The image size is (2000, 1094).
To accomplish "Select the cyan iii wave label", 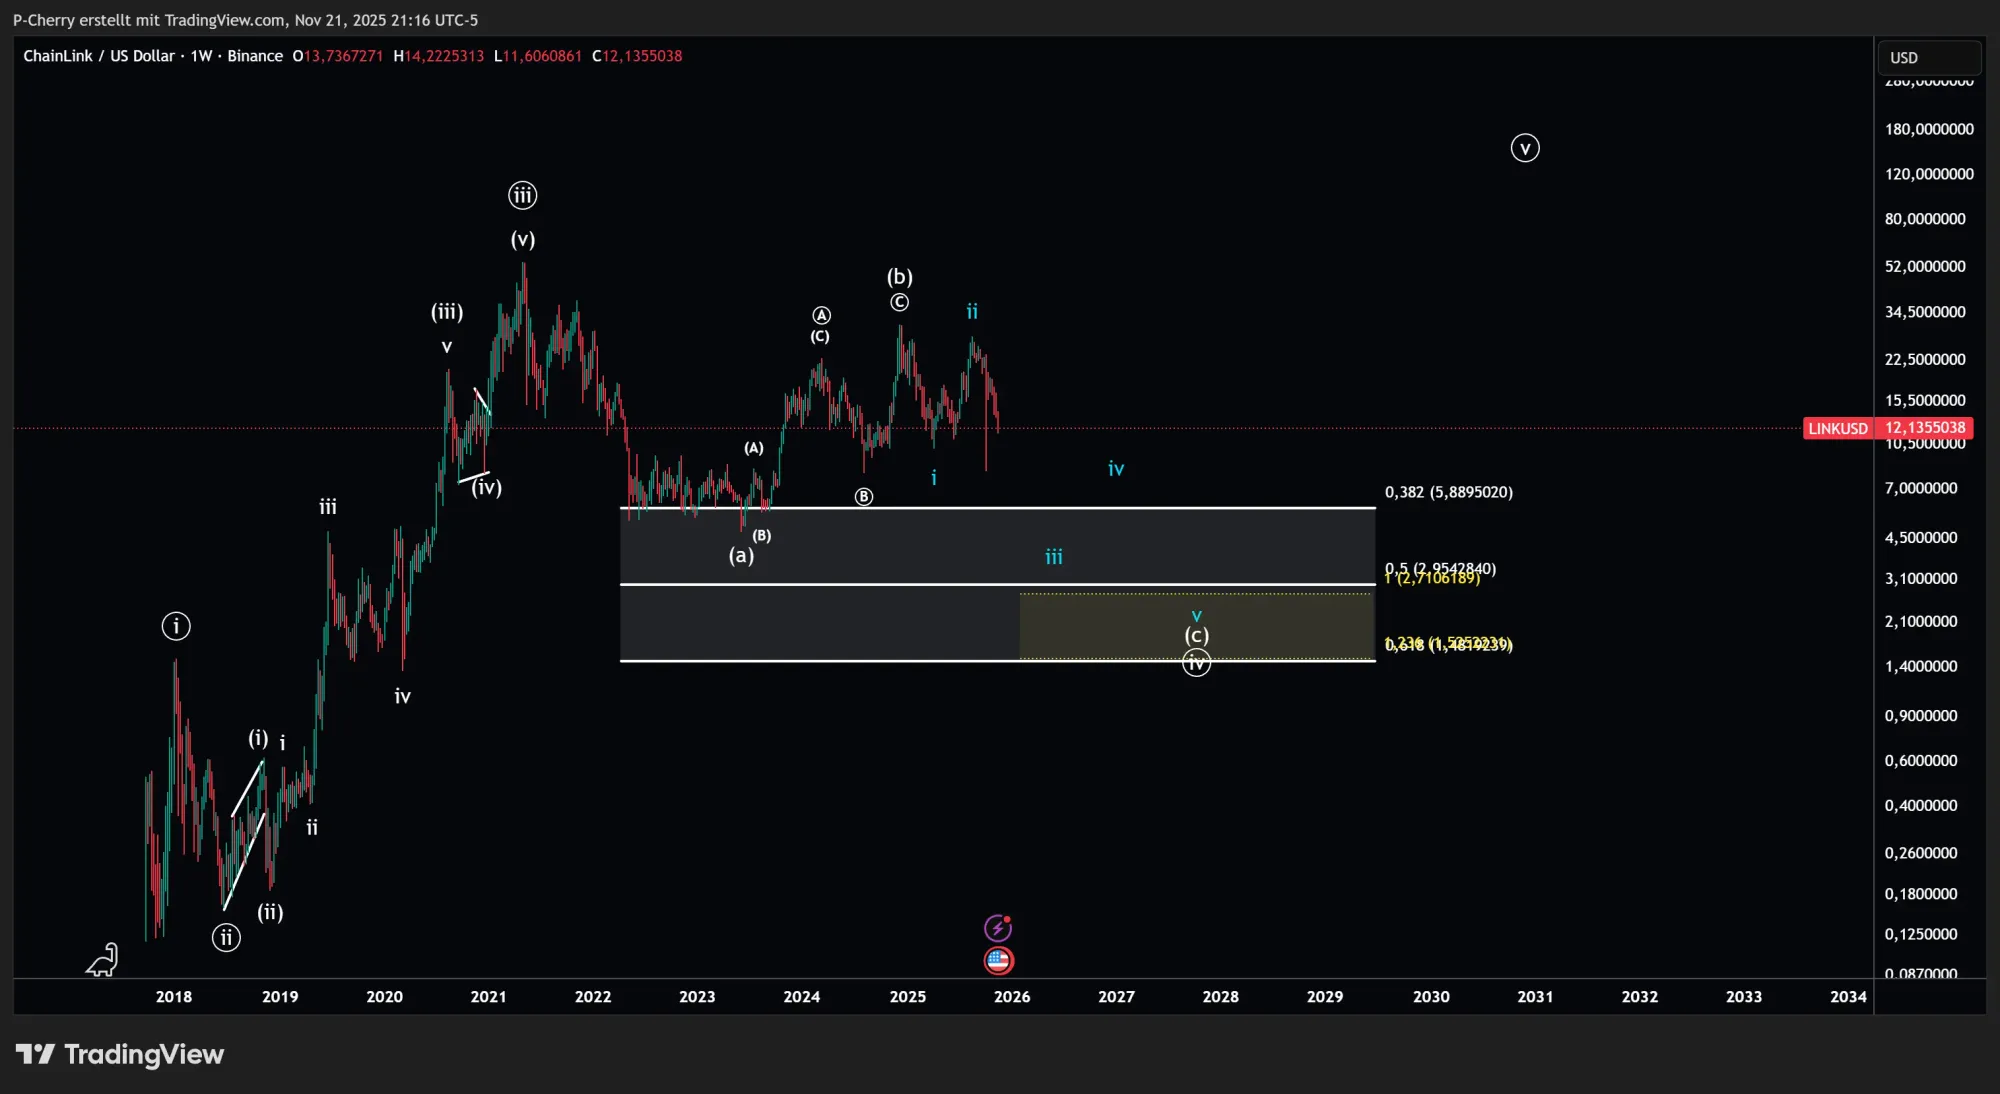I will pyautogui.click(x=1054, y=557).
